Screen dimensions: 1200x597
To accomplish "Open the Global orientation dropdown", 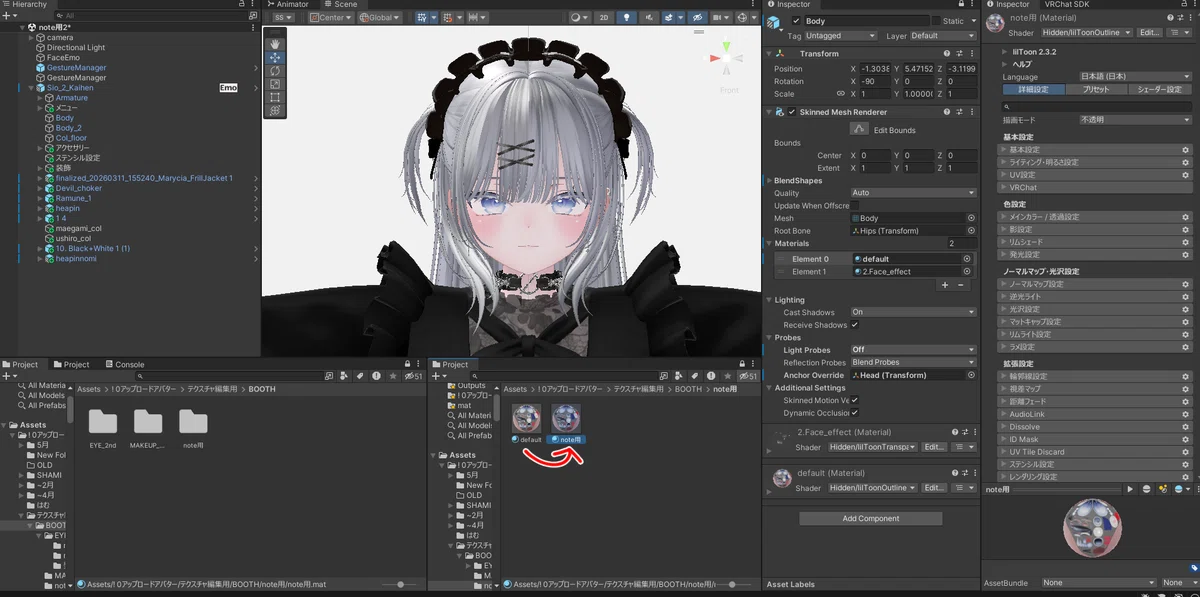I will click(379, 18).
